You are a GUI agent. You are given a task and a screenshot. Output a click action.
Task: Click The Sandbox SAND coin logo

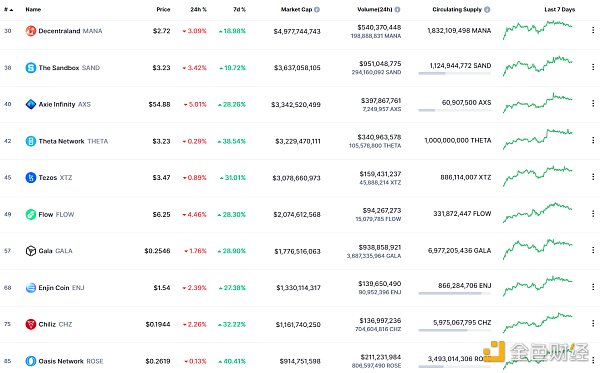(31, 68)
